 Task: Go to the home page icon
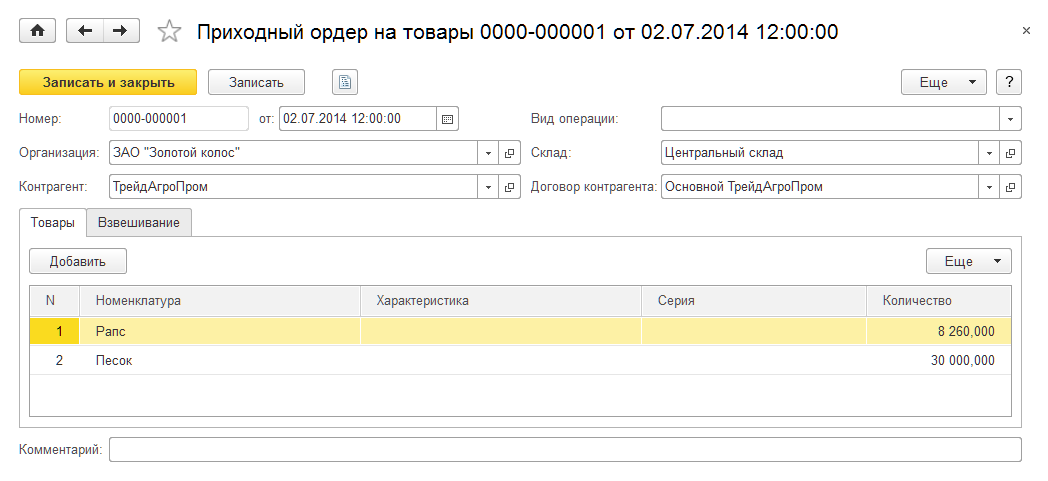tap(37, 31)
